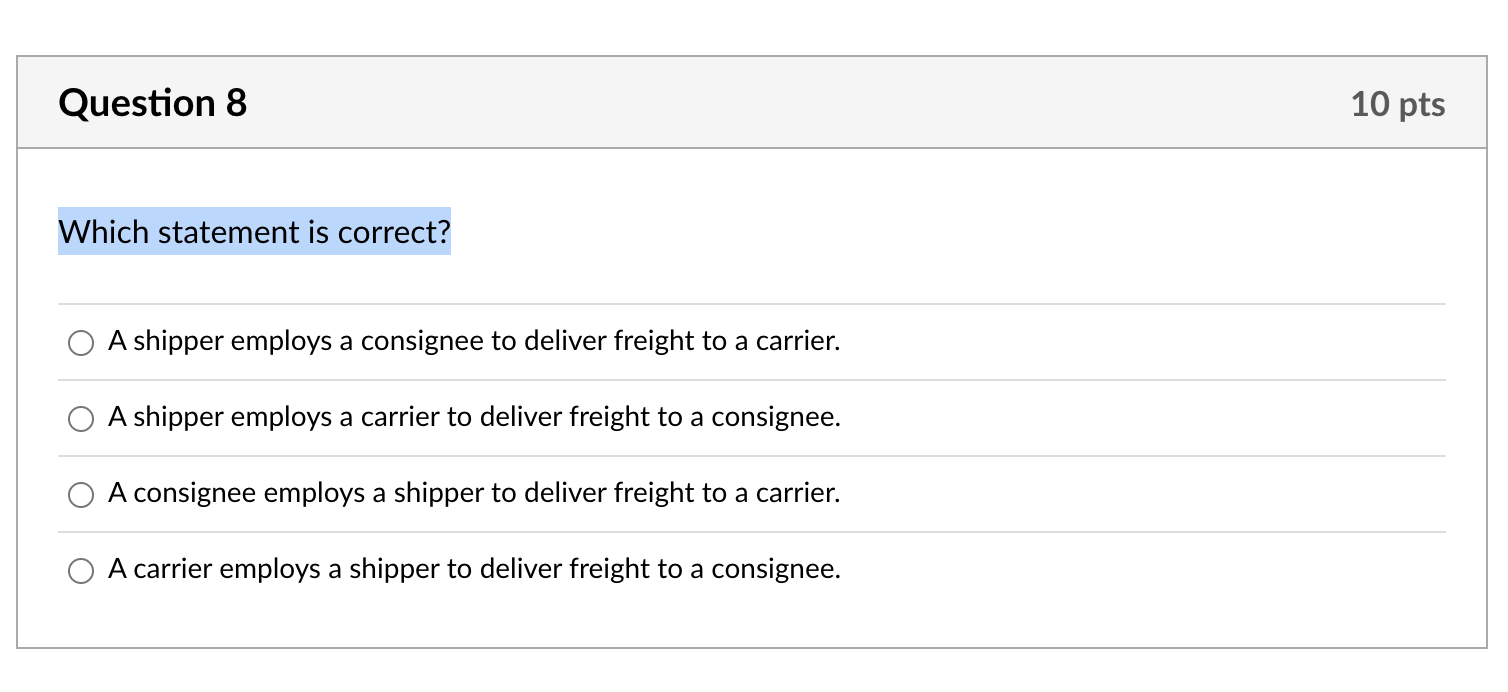Select radio button for carrier employs shipper option
Image resolution: width=1508 pixels, height=692 pixels.
[81, 570]
